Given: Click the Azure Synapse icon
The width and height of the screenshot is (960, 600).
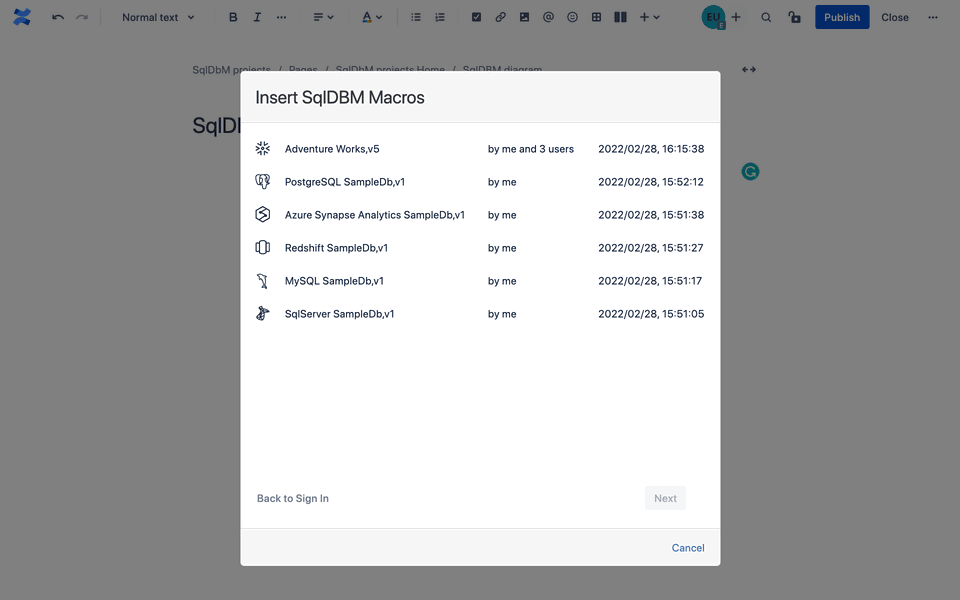Looking at the screenshot, I should point(263,214).
